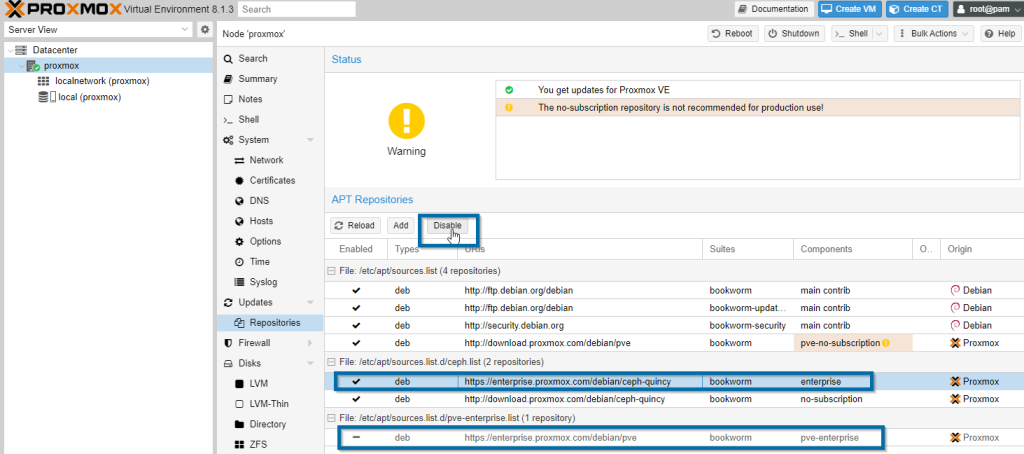The width and height of the screenshot is (1024, 454).
Task: Select the disabled pve-enterprise repository row
Action: (x=674, y=438)
